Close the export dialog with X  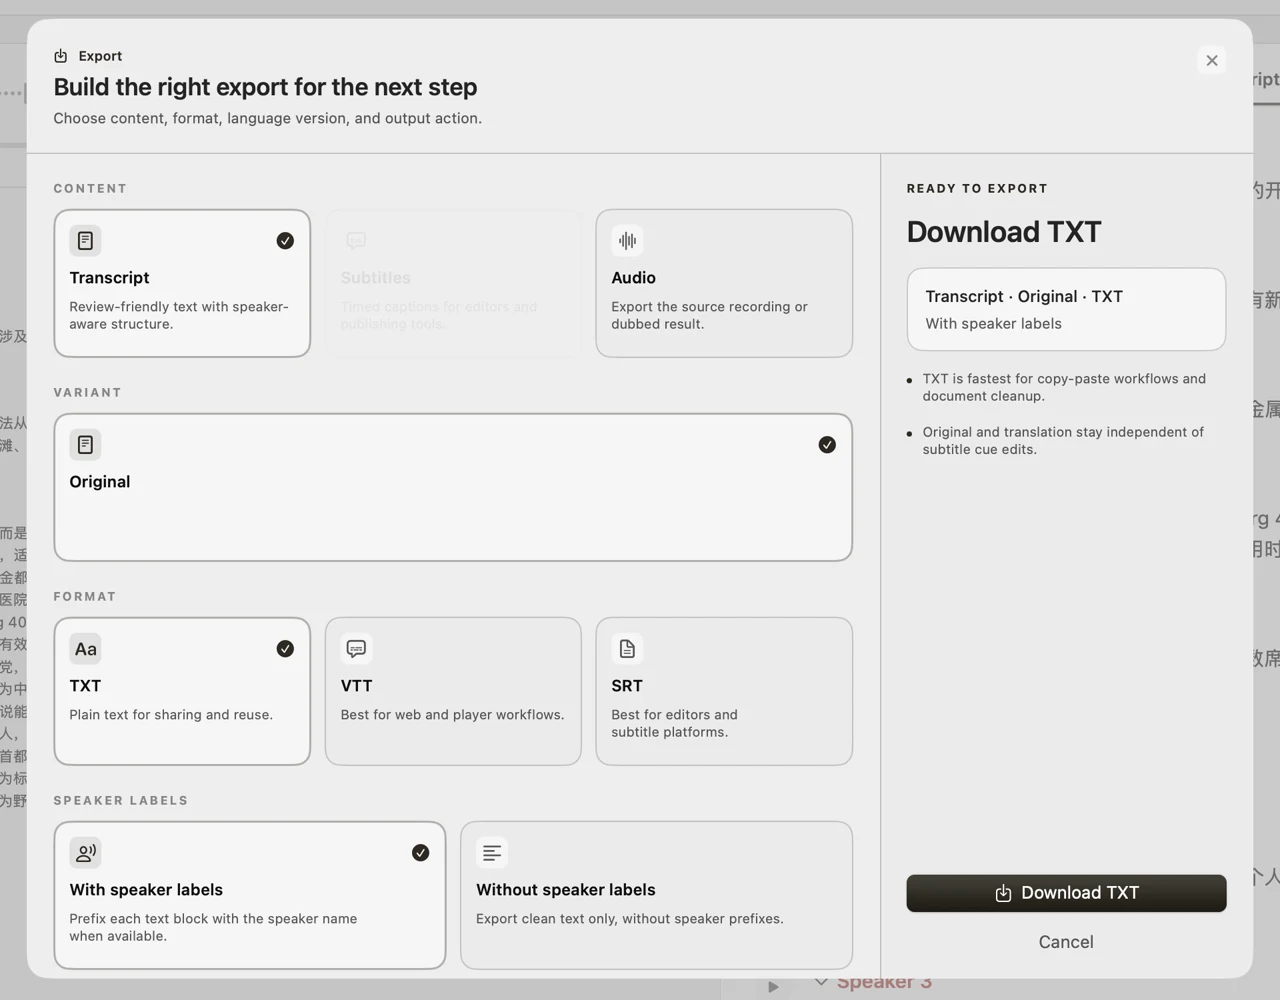pos(1212,60)
